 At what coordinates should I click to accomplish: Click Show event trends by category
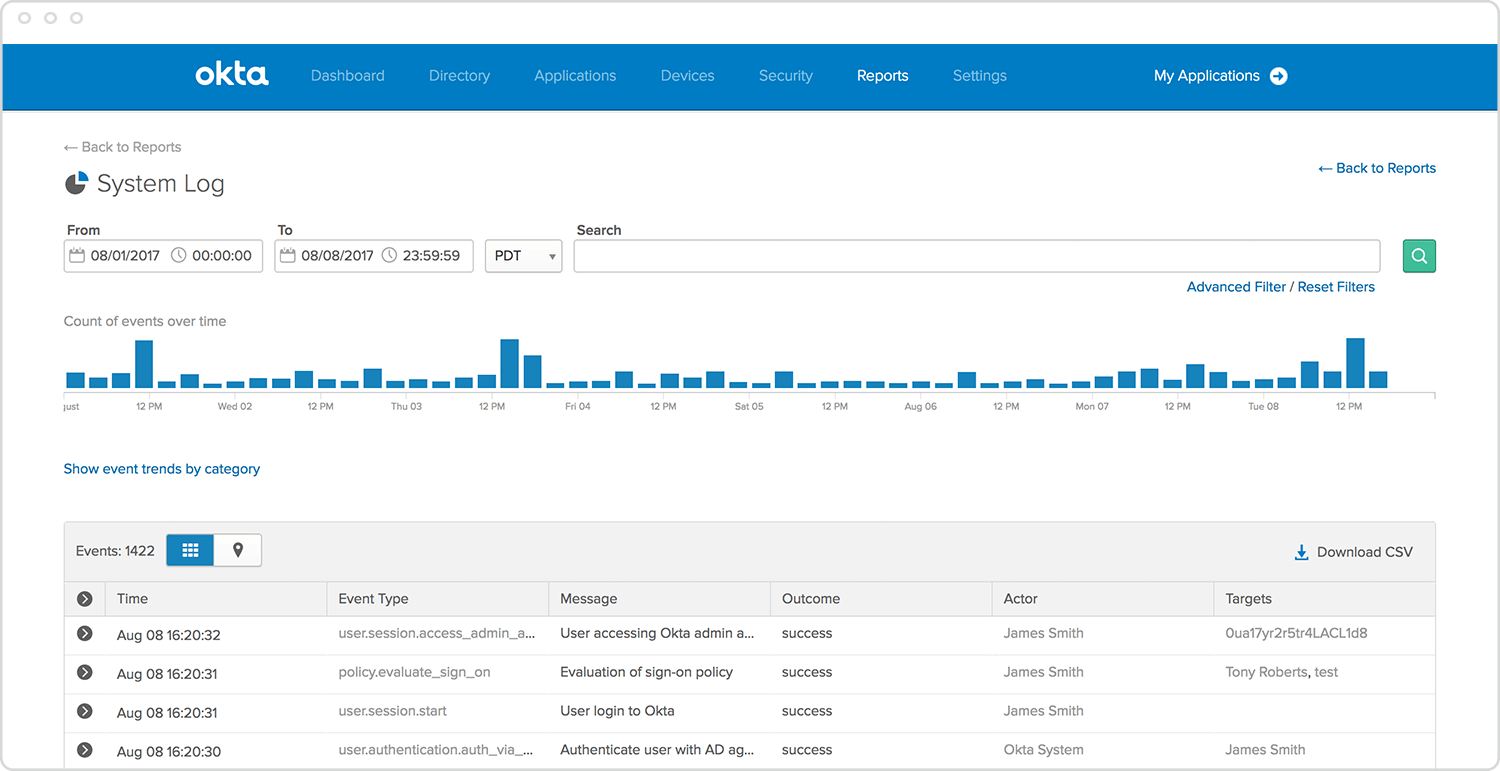(x=162, y=469)
